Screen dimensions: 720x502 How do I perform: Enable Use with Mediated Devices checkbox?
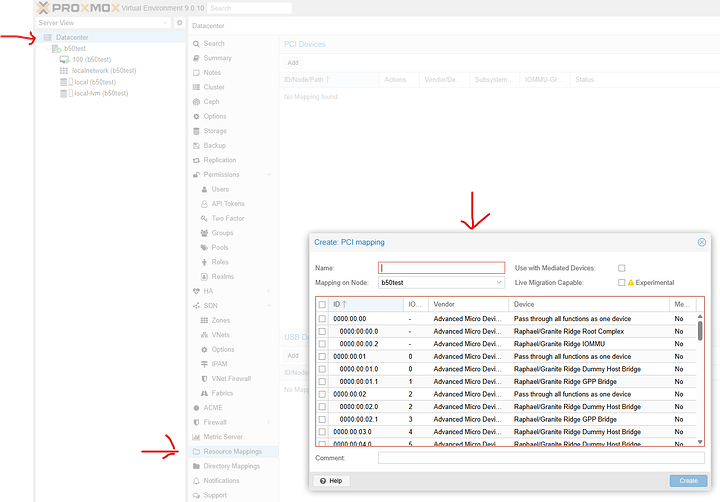pos(622,268)
